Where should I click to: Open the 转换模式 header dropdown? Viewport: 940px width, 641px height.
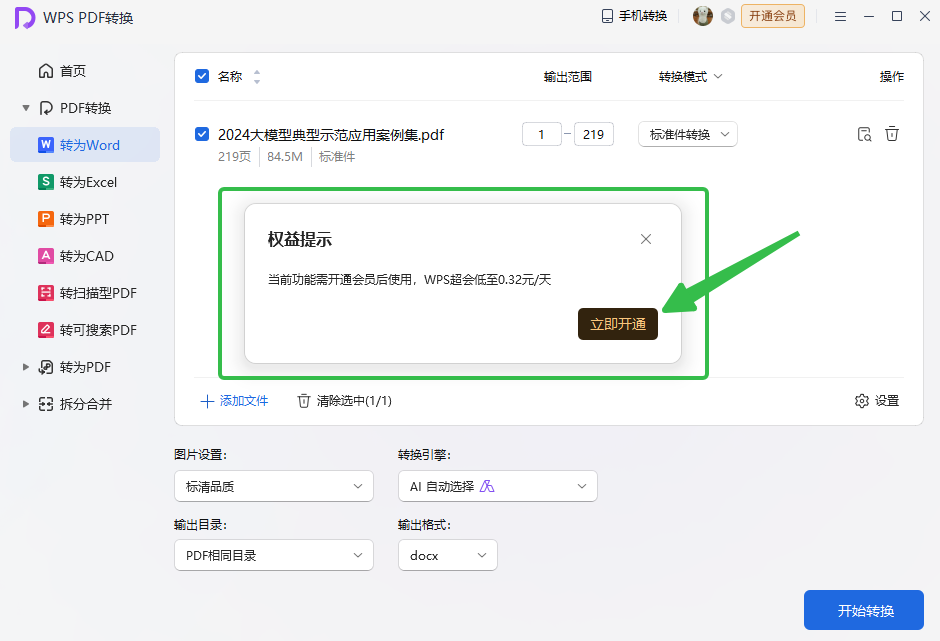point(691,77)
